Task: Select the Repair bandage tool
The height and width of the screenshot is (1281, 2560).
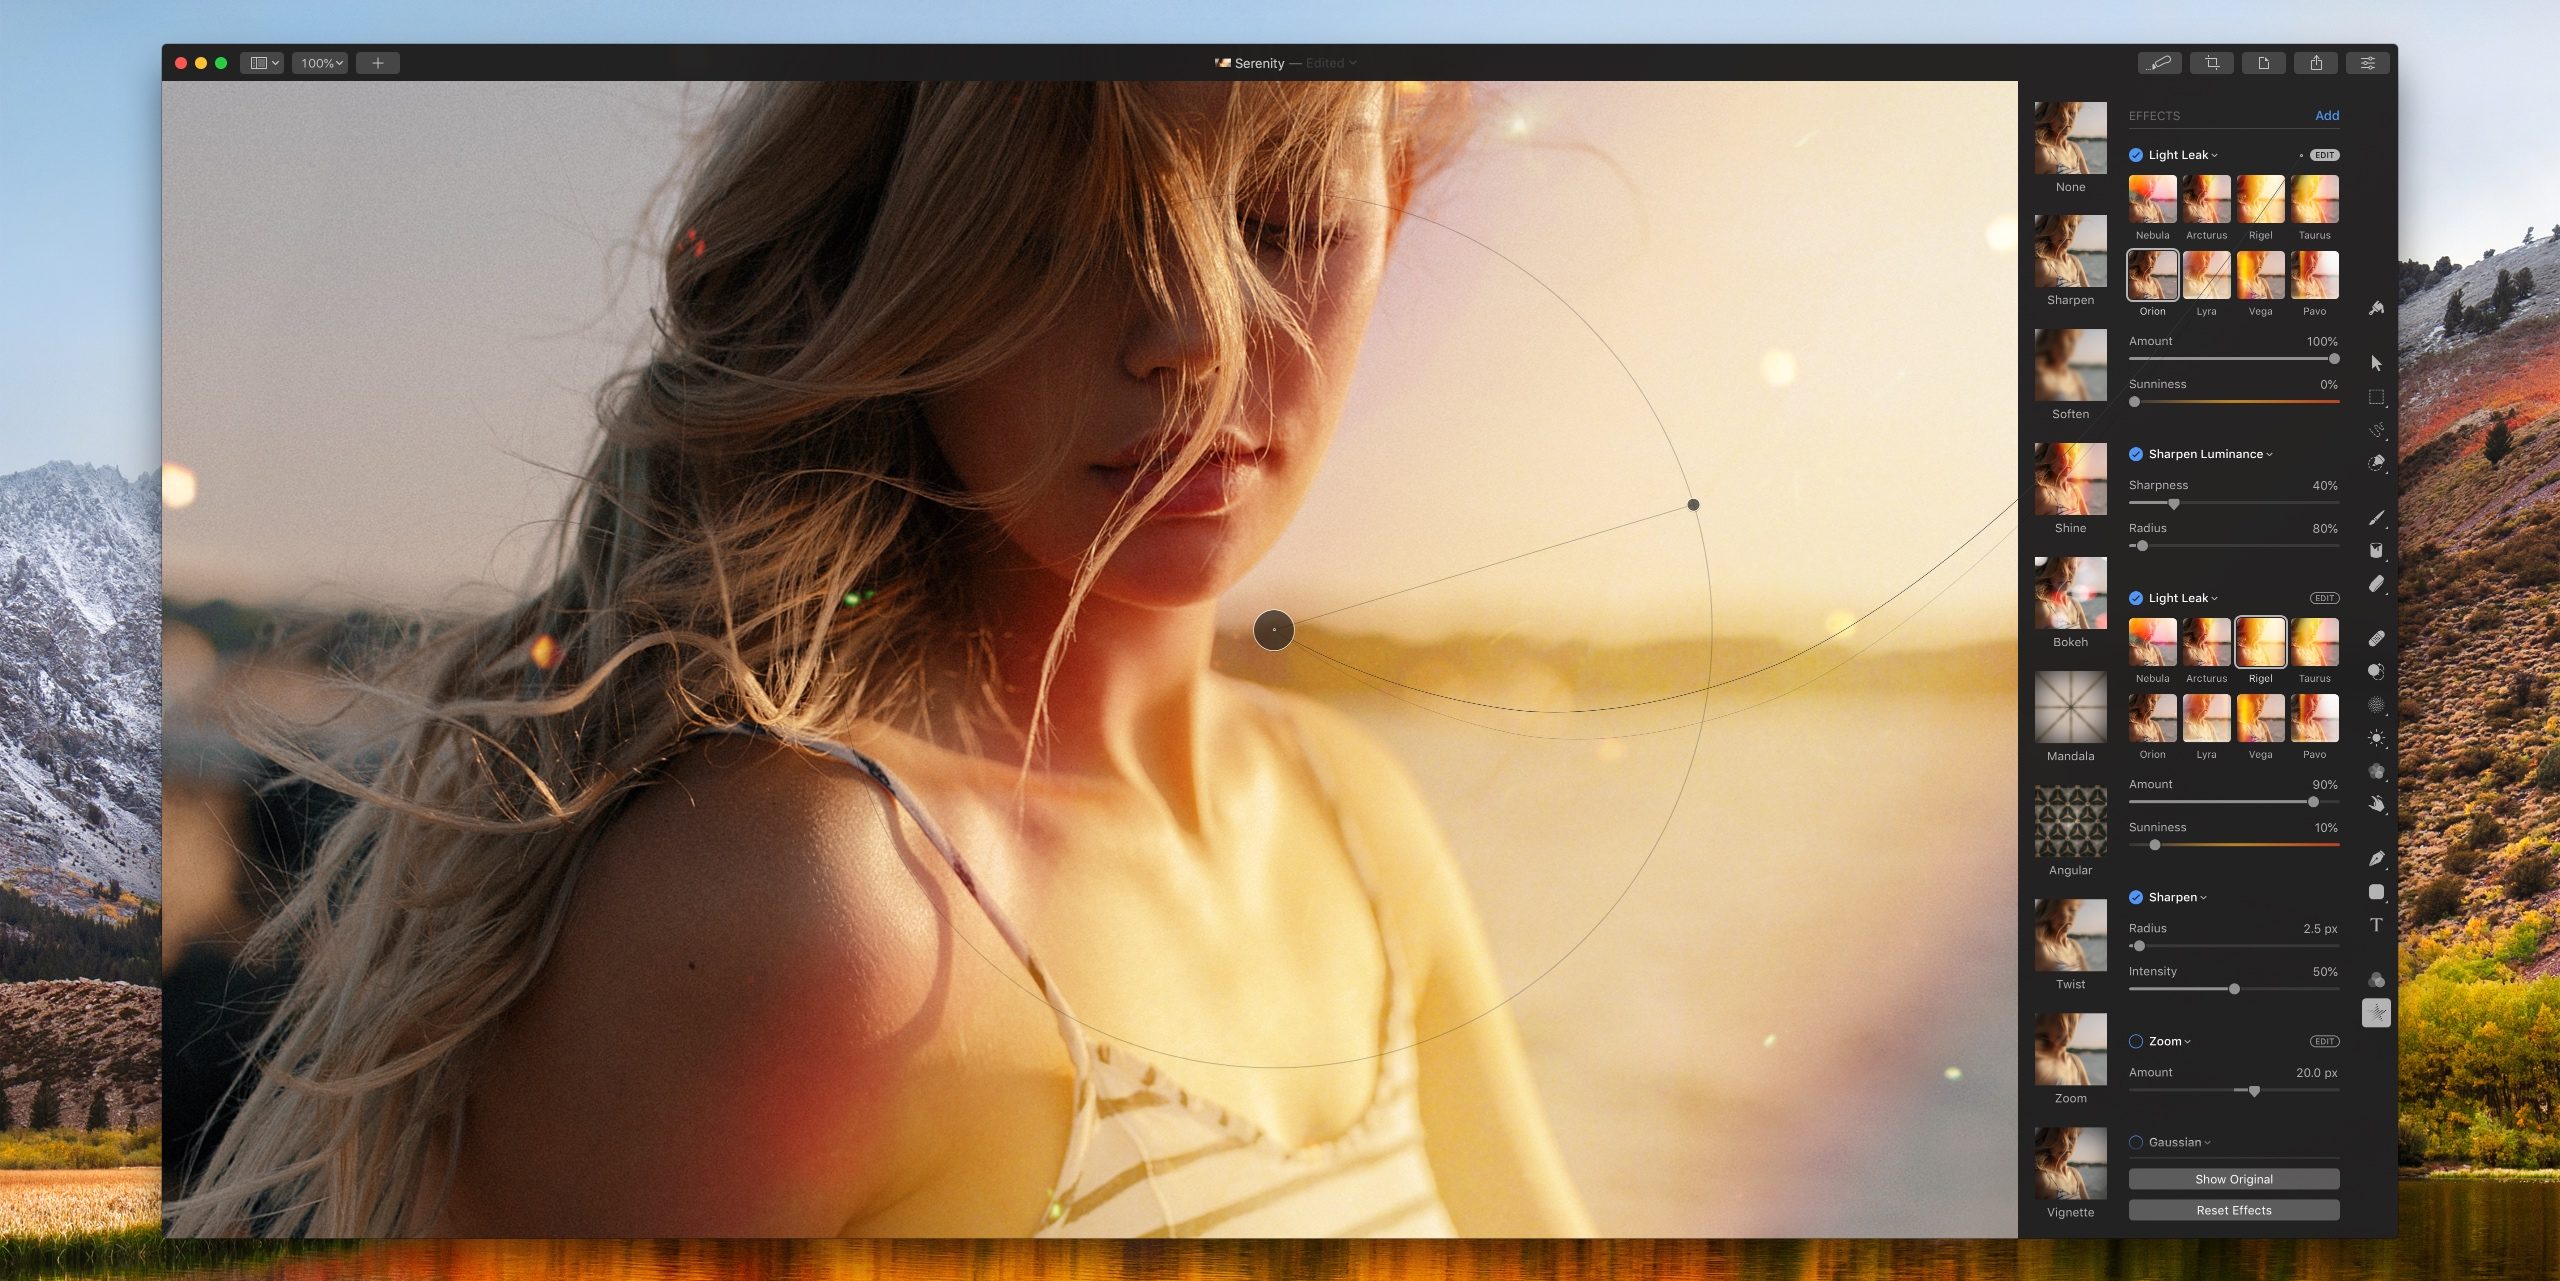Action: [2376, 638]
